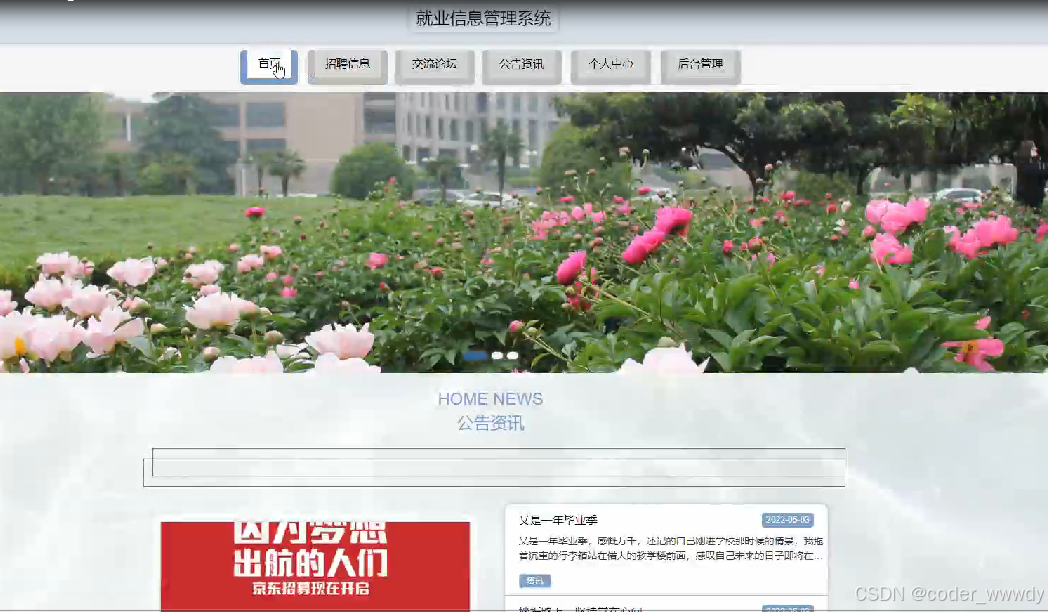Open the red 京东招募 recruitment image
The height and width of the screenshot is (612, 1048).
[315, 565]
